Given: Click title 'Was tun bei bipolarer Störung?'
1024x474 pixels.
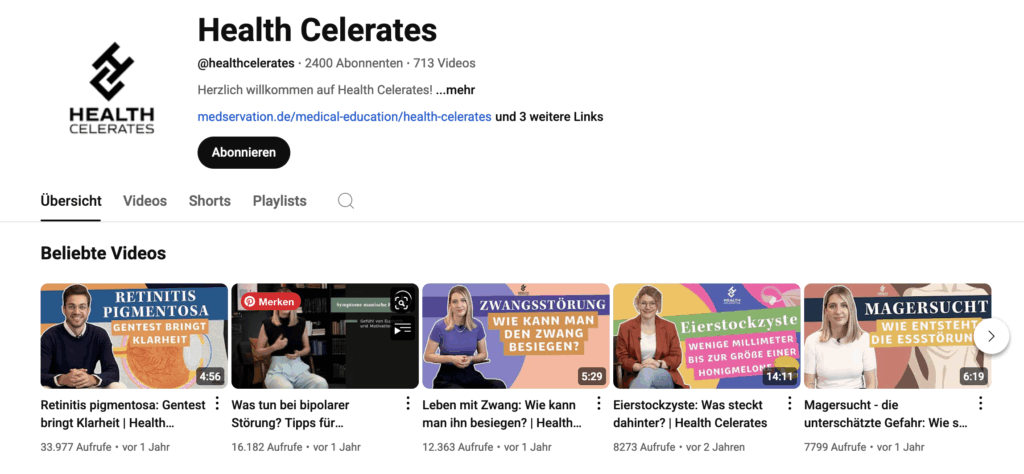Looking at the screenshot, I should pos(291,414).
